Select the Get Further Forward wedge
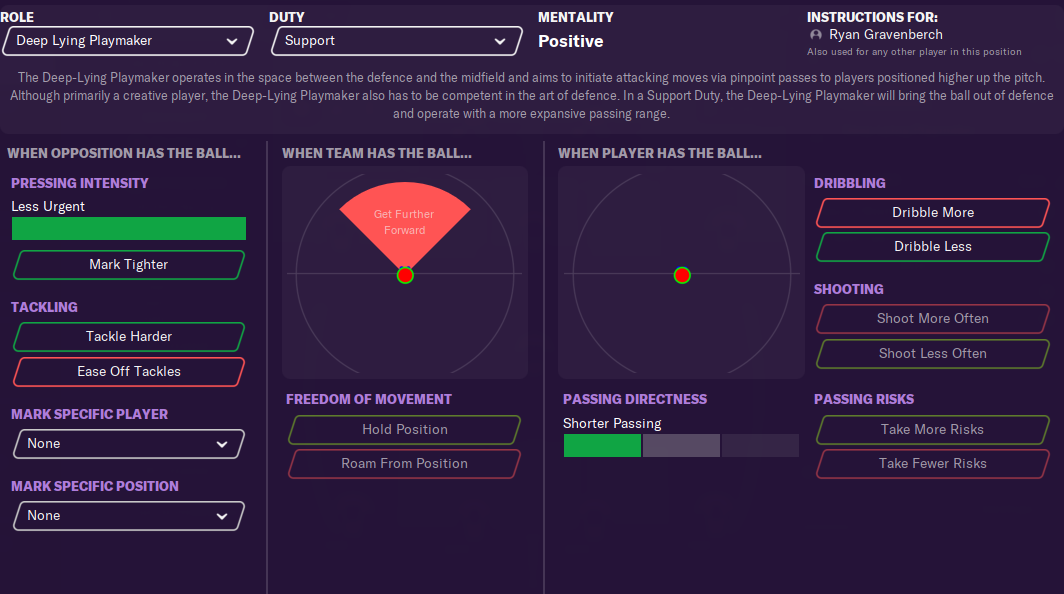Screen dimensions: 1064x594 [403, 222]
